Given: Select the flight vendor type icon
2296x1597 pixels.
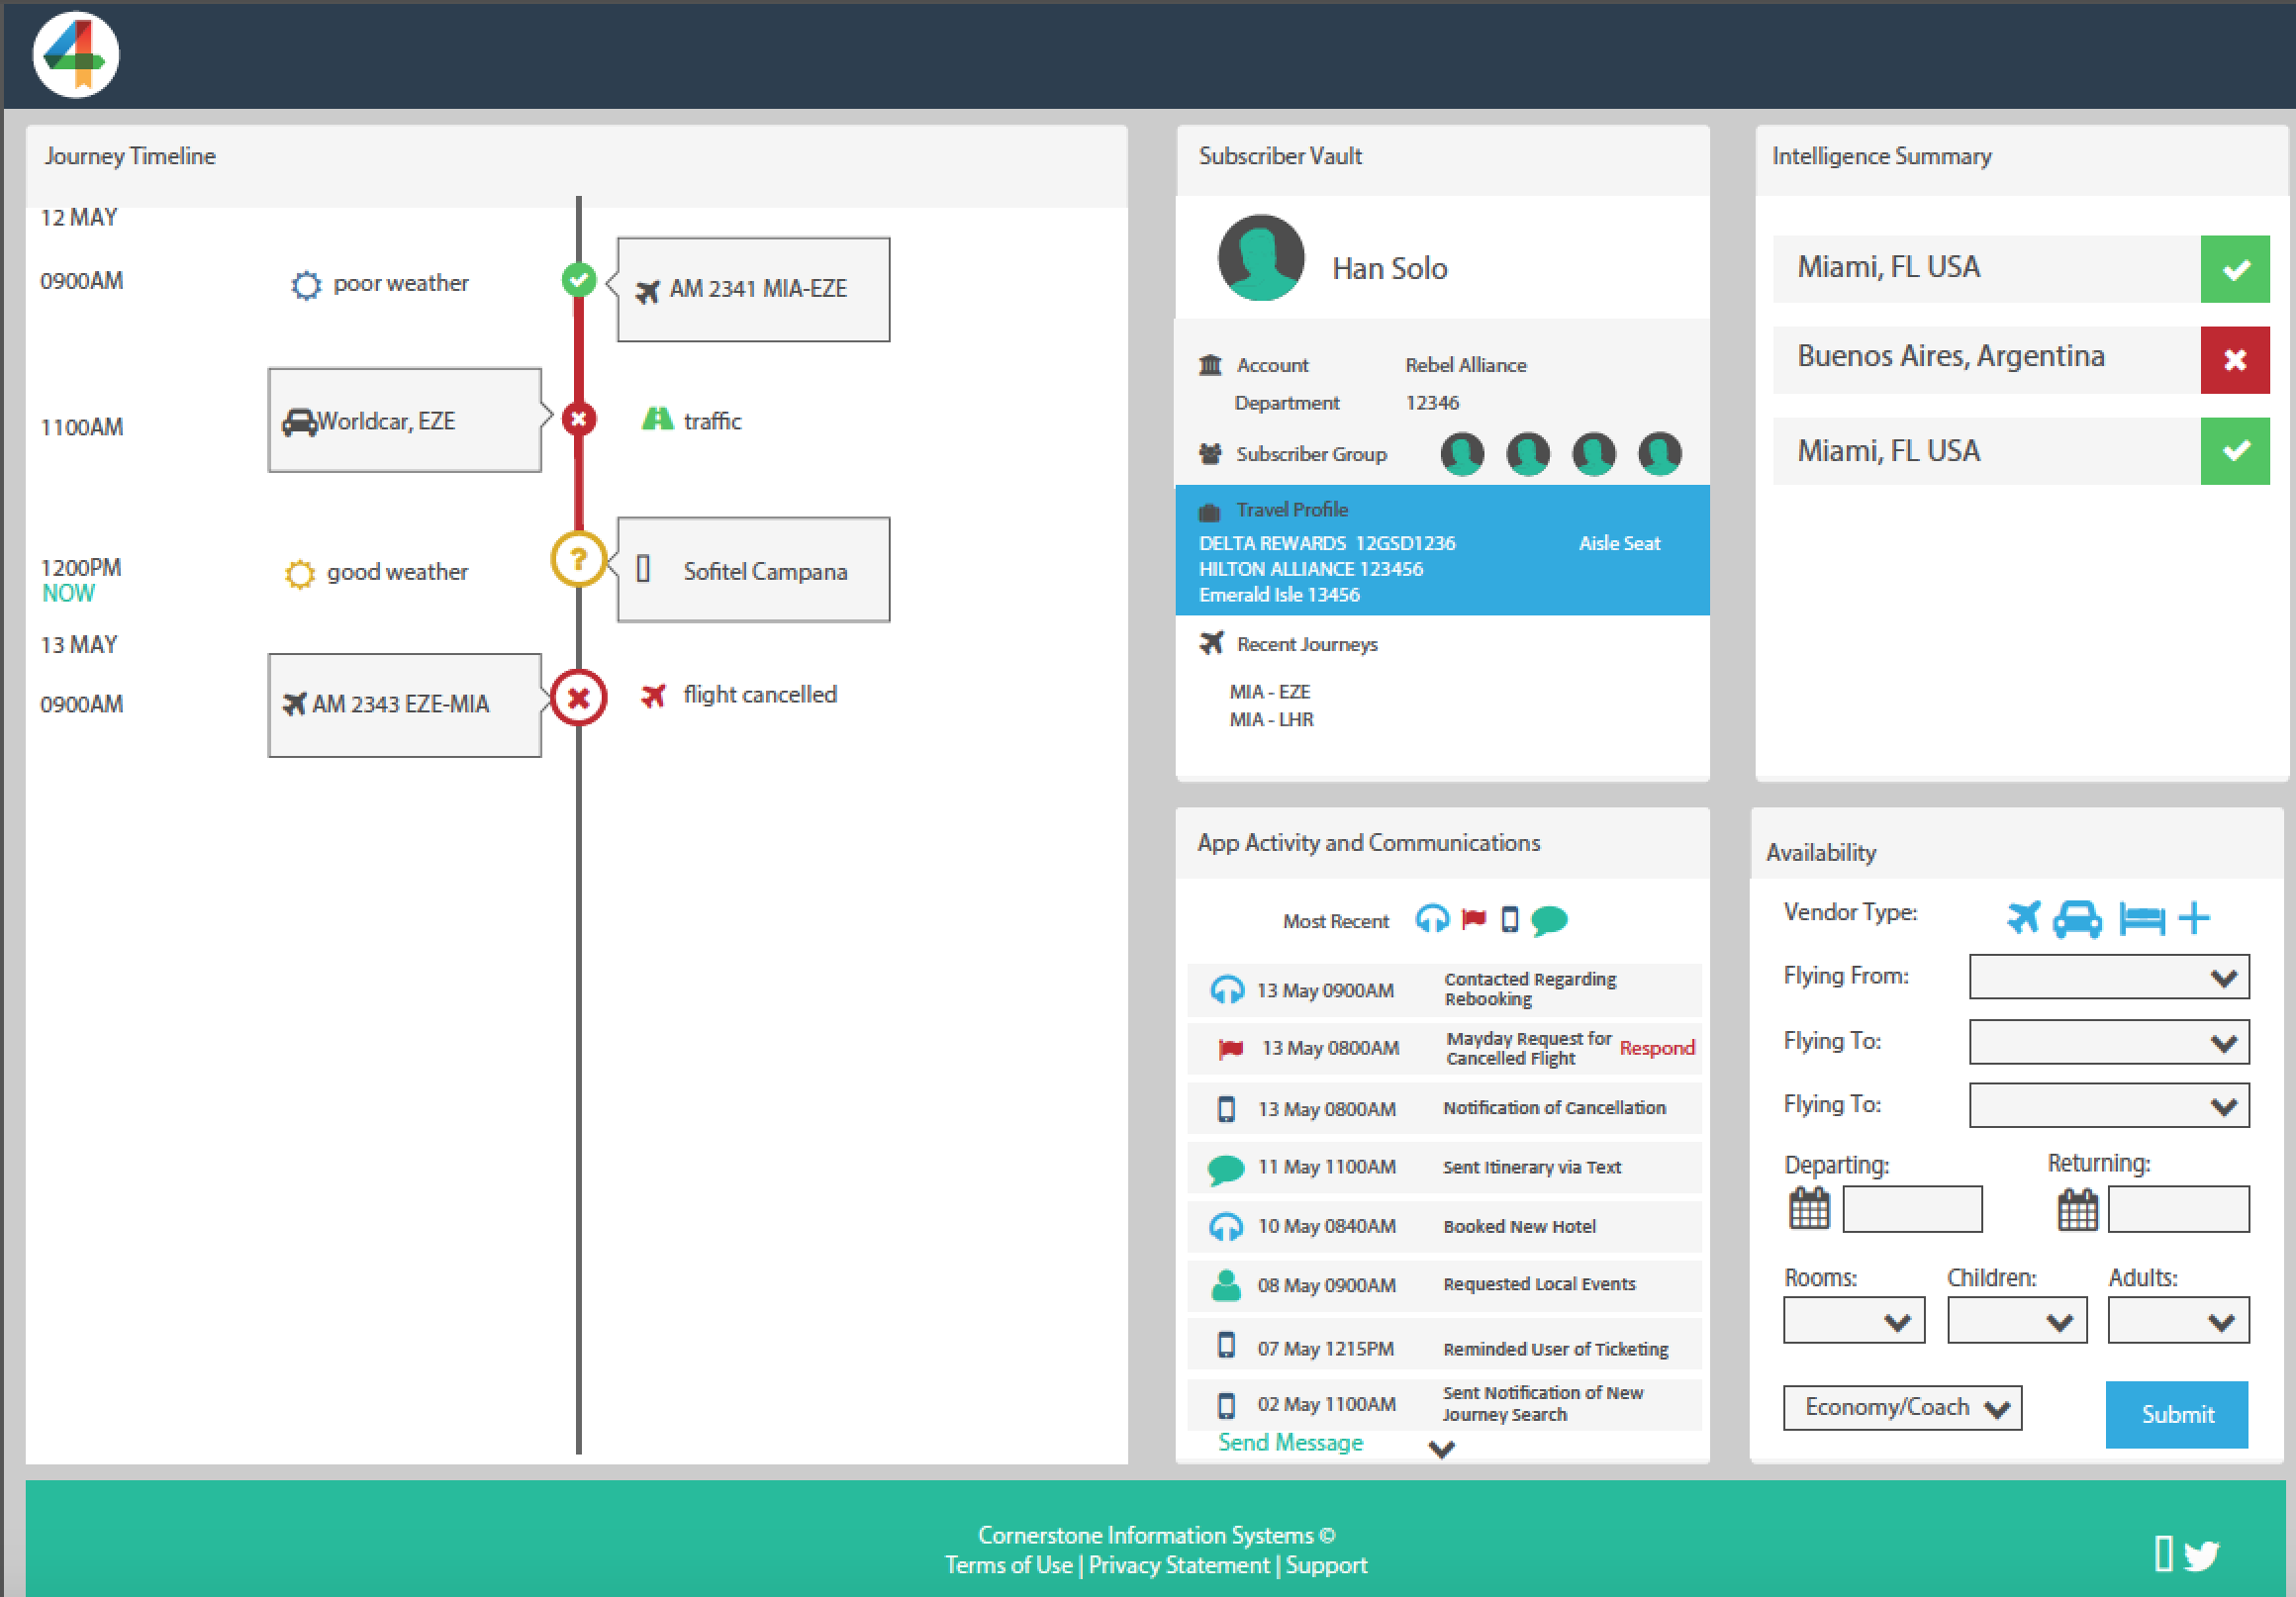Looking at the screenshot, I should pyautogui.click(x=2023, y=917).
